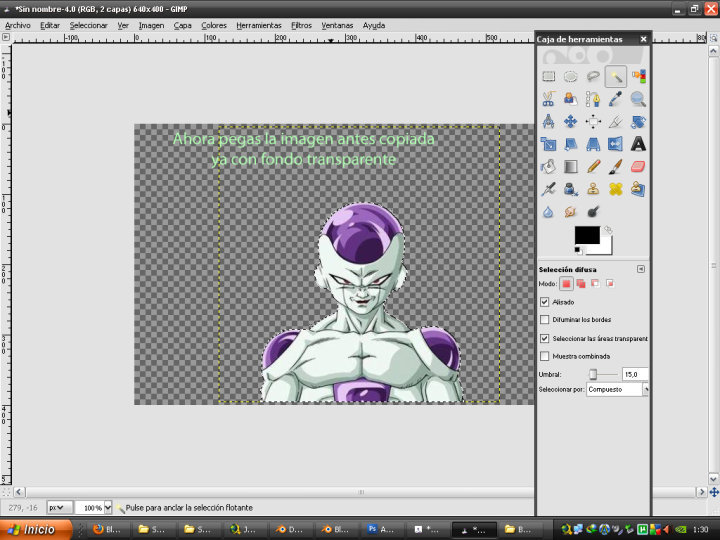Select the Crop tool

(616, 121)
